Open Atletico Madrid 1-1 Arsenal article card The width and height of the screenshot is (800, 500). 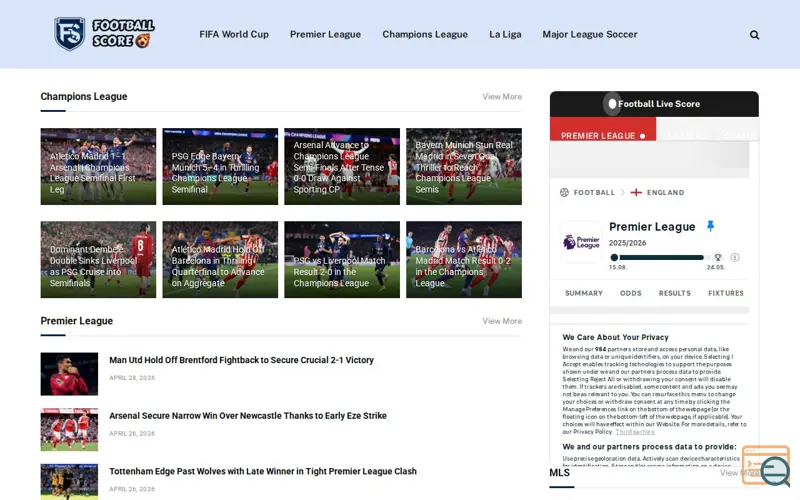click(98, 166)
